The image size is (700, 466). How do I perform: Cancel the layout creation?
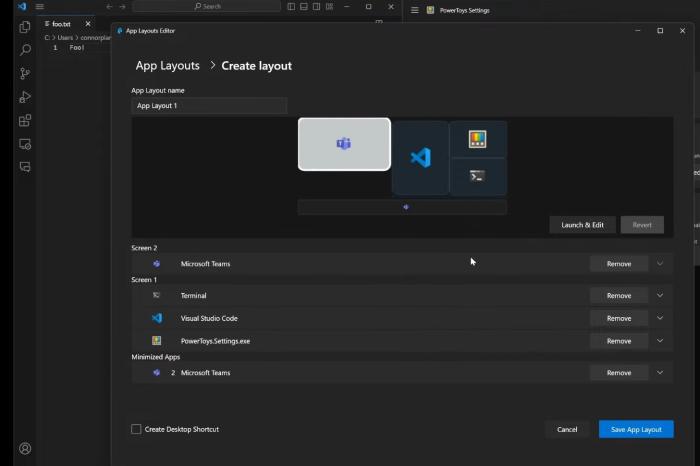click(567, 429)
